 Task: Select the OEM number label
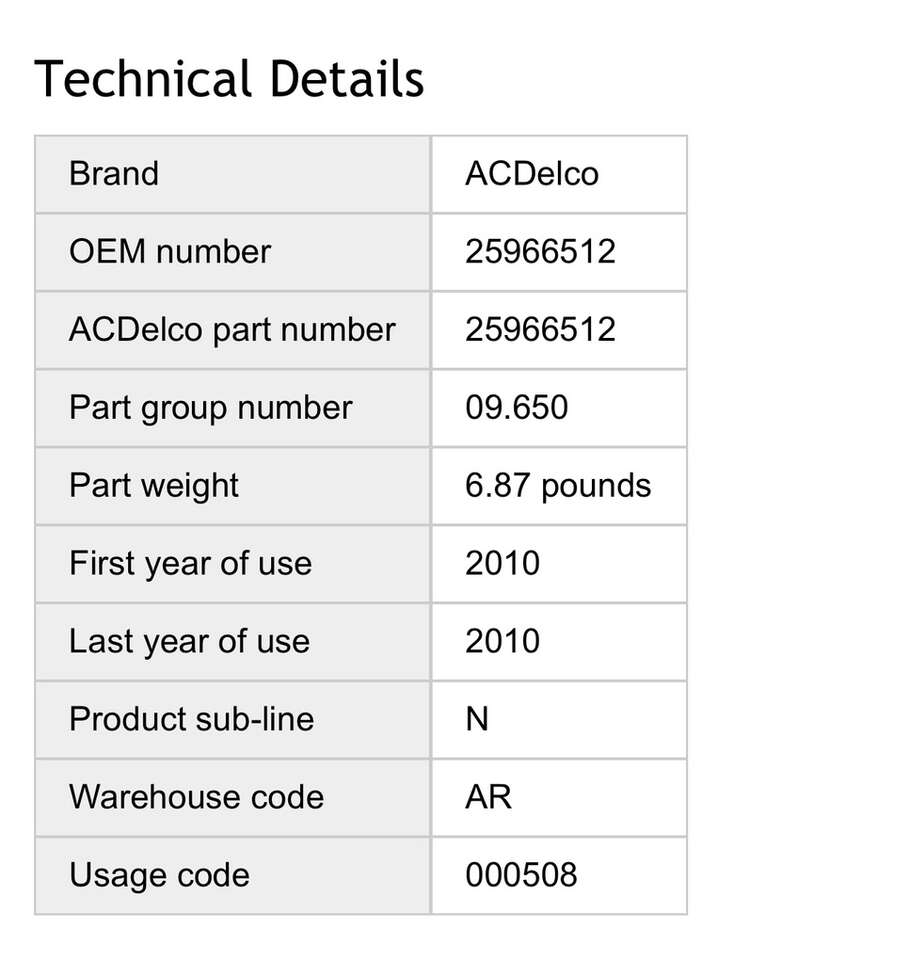coord(170,252)
